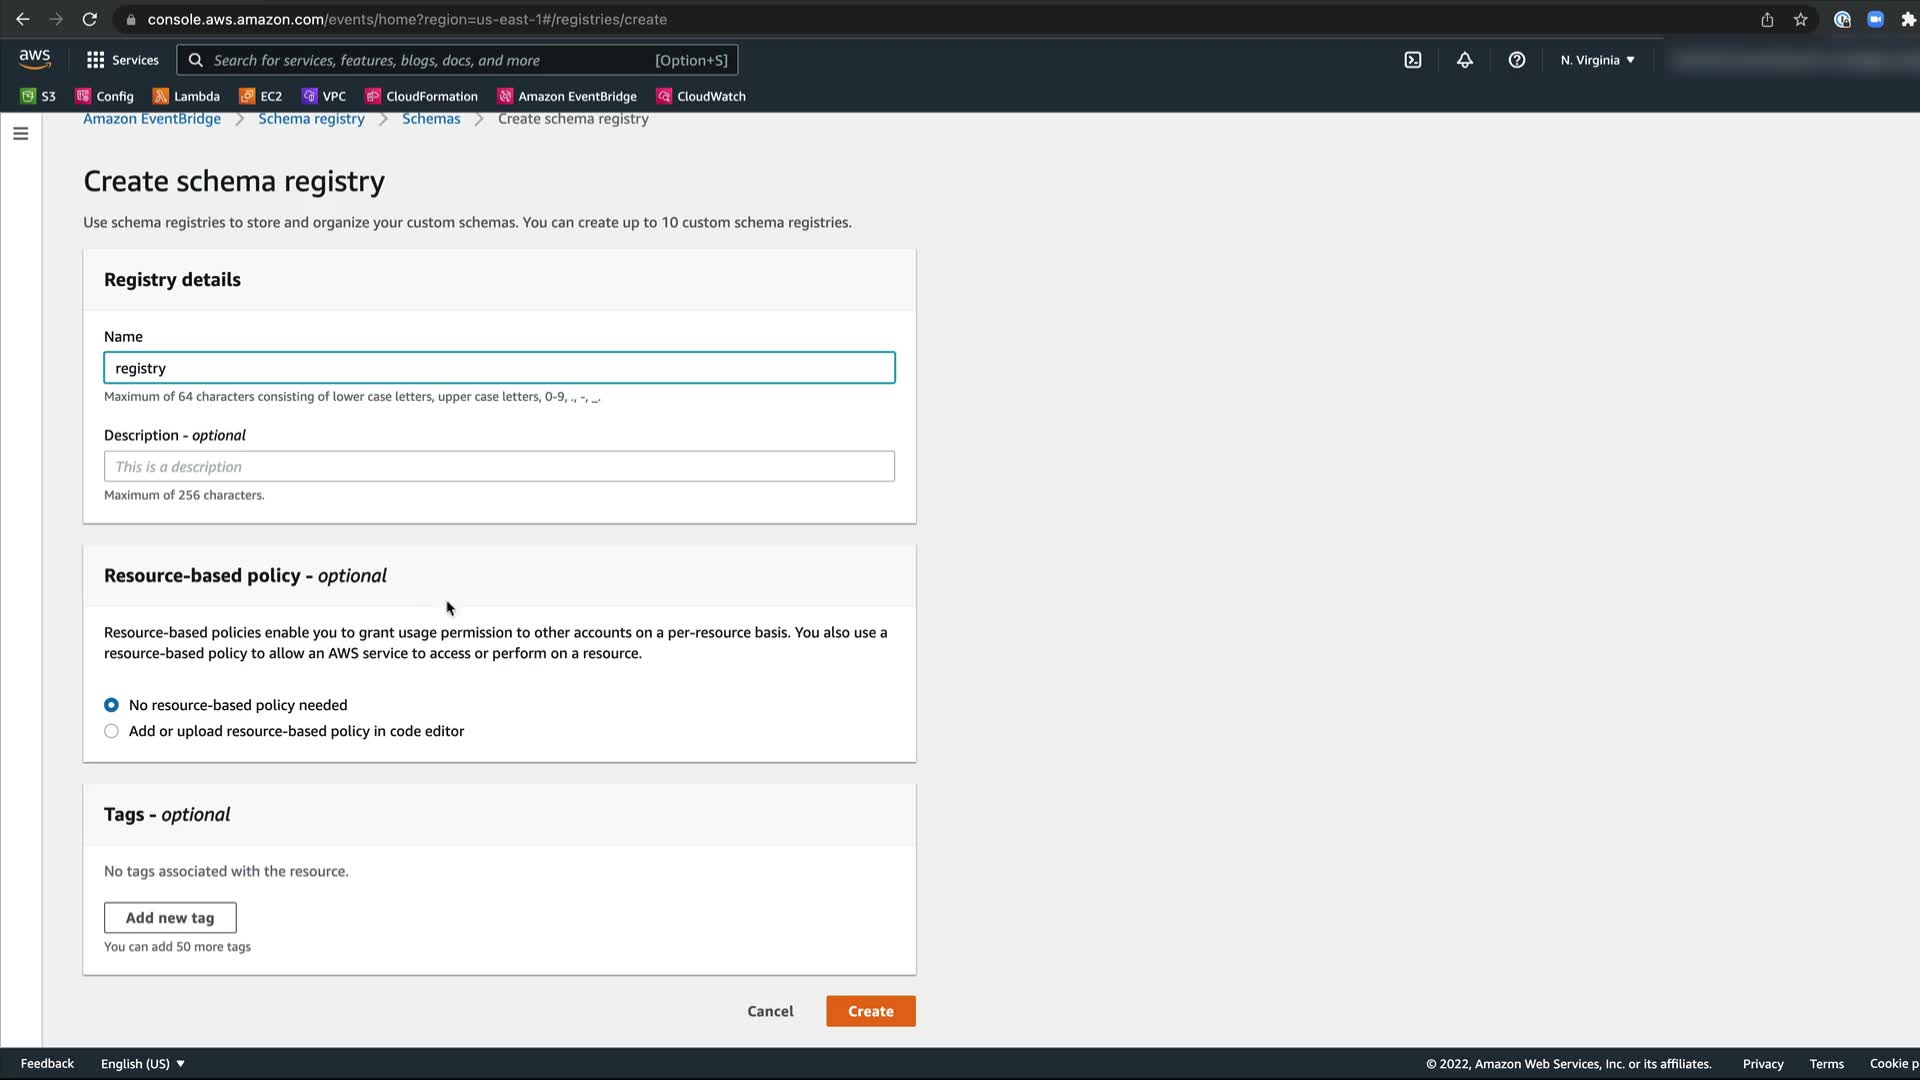Image resolution: width=1920 pixels, height=1080 pixels.
Task: Expand the N. Virginia region dropdown
Action: (x=1597, y=60)
